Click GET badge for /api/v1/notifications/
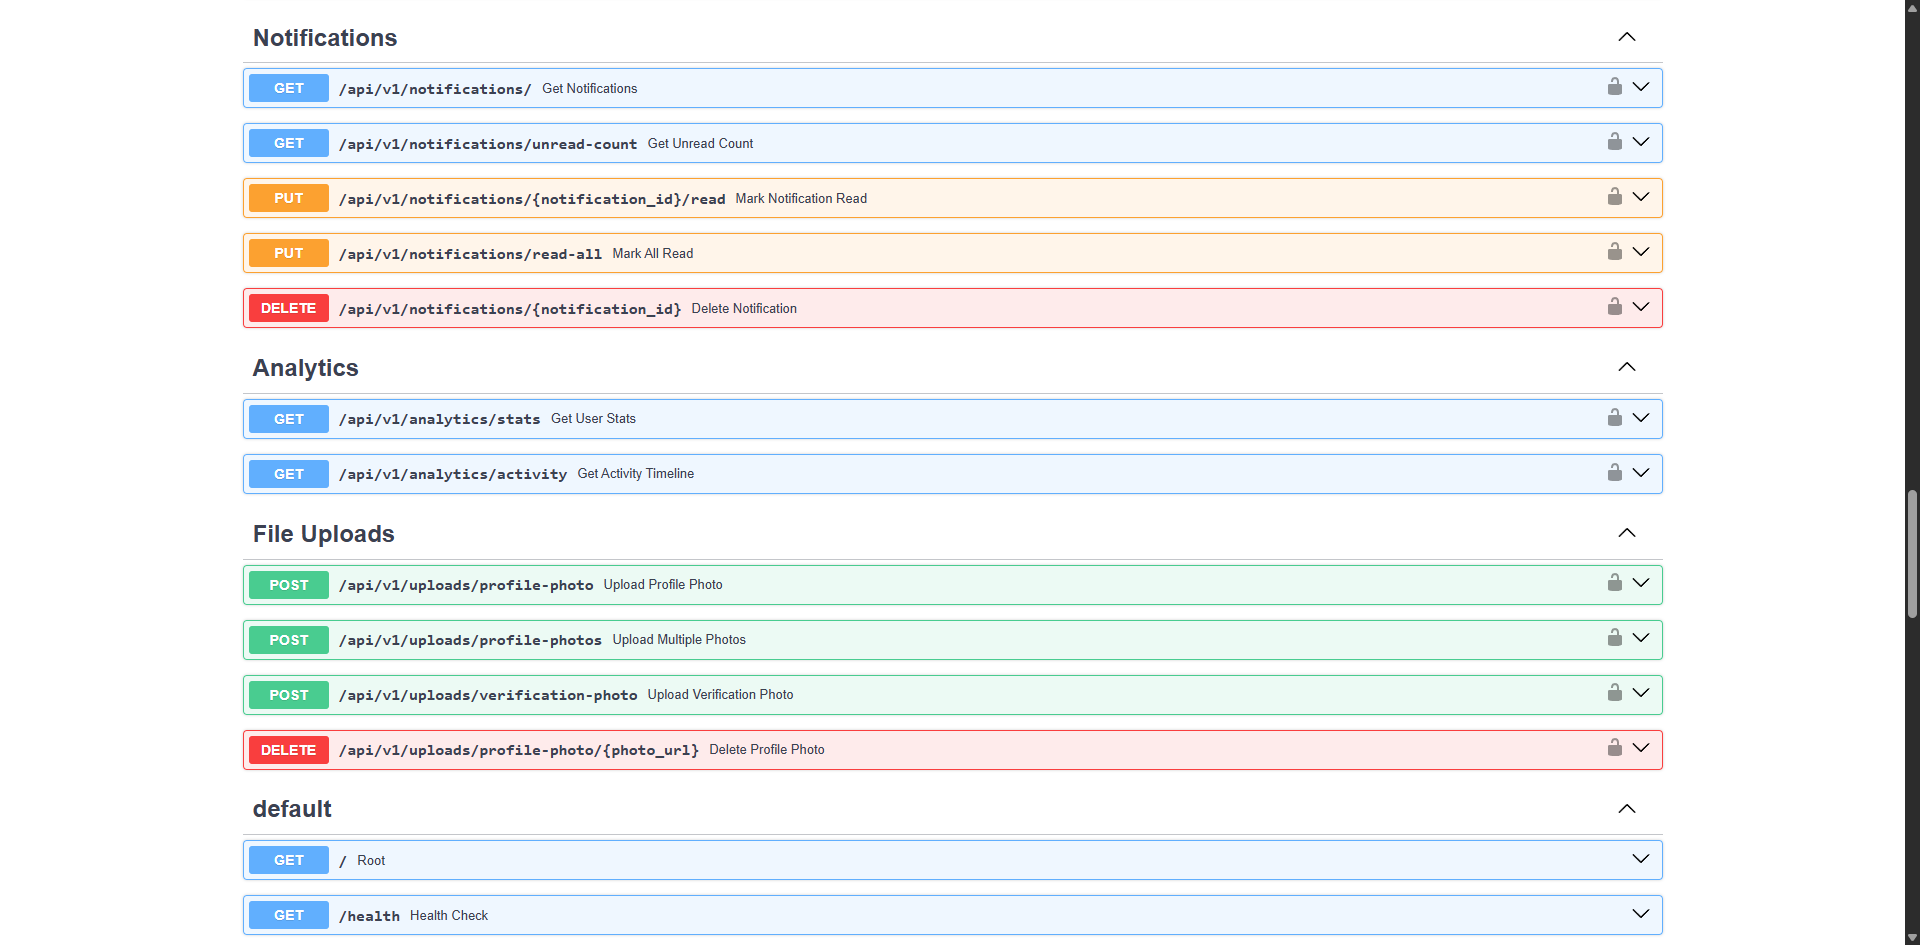Viewport: 1920px width, 945px height. click(x=289, y=88)
